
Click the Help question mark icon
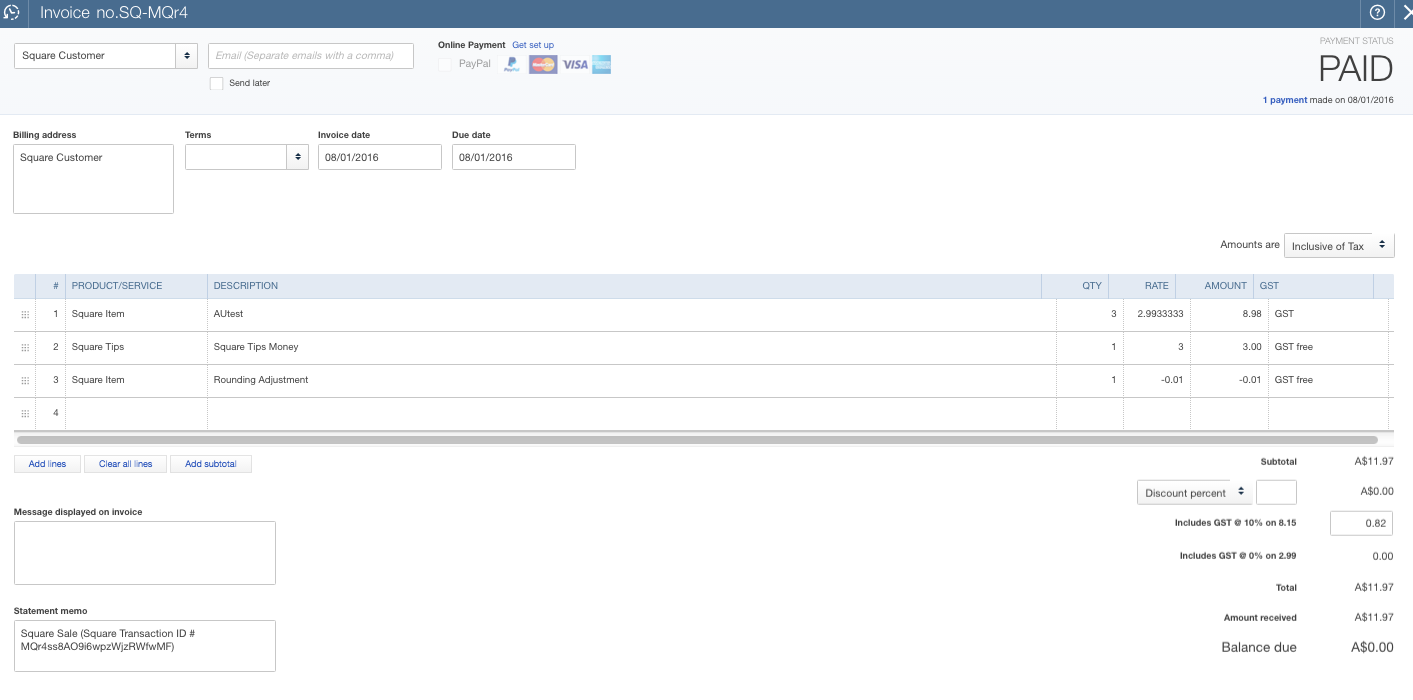[1378, 13]
